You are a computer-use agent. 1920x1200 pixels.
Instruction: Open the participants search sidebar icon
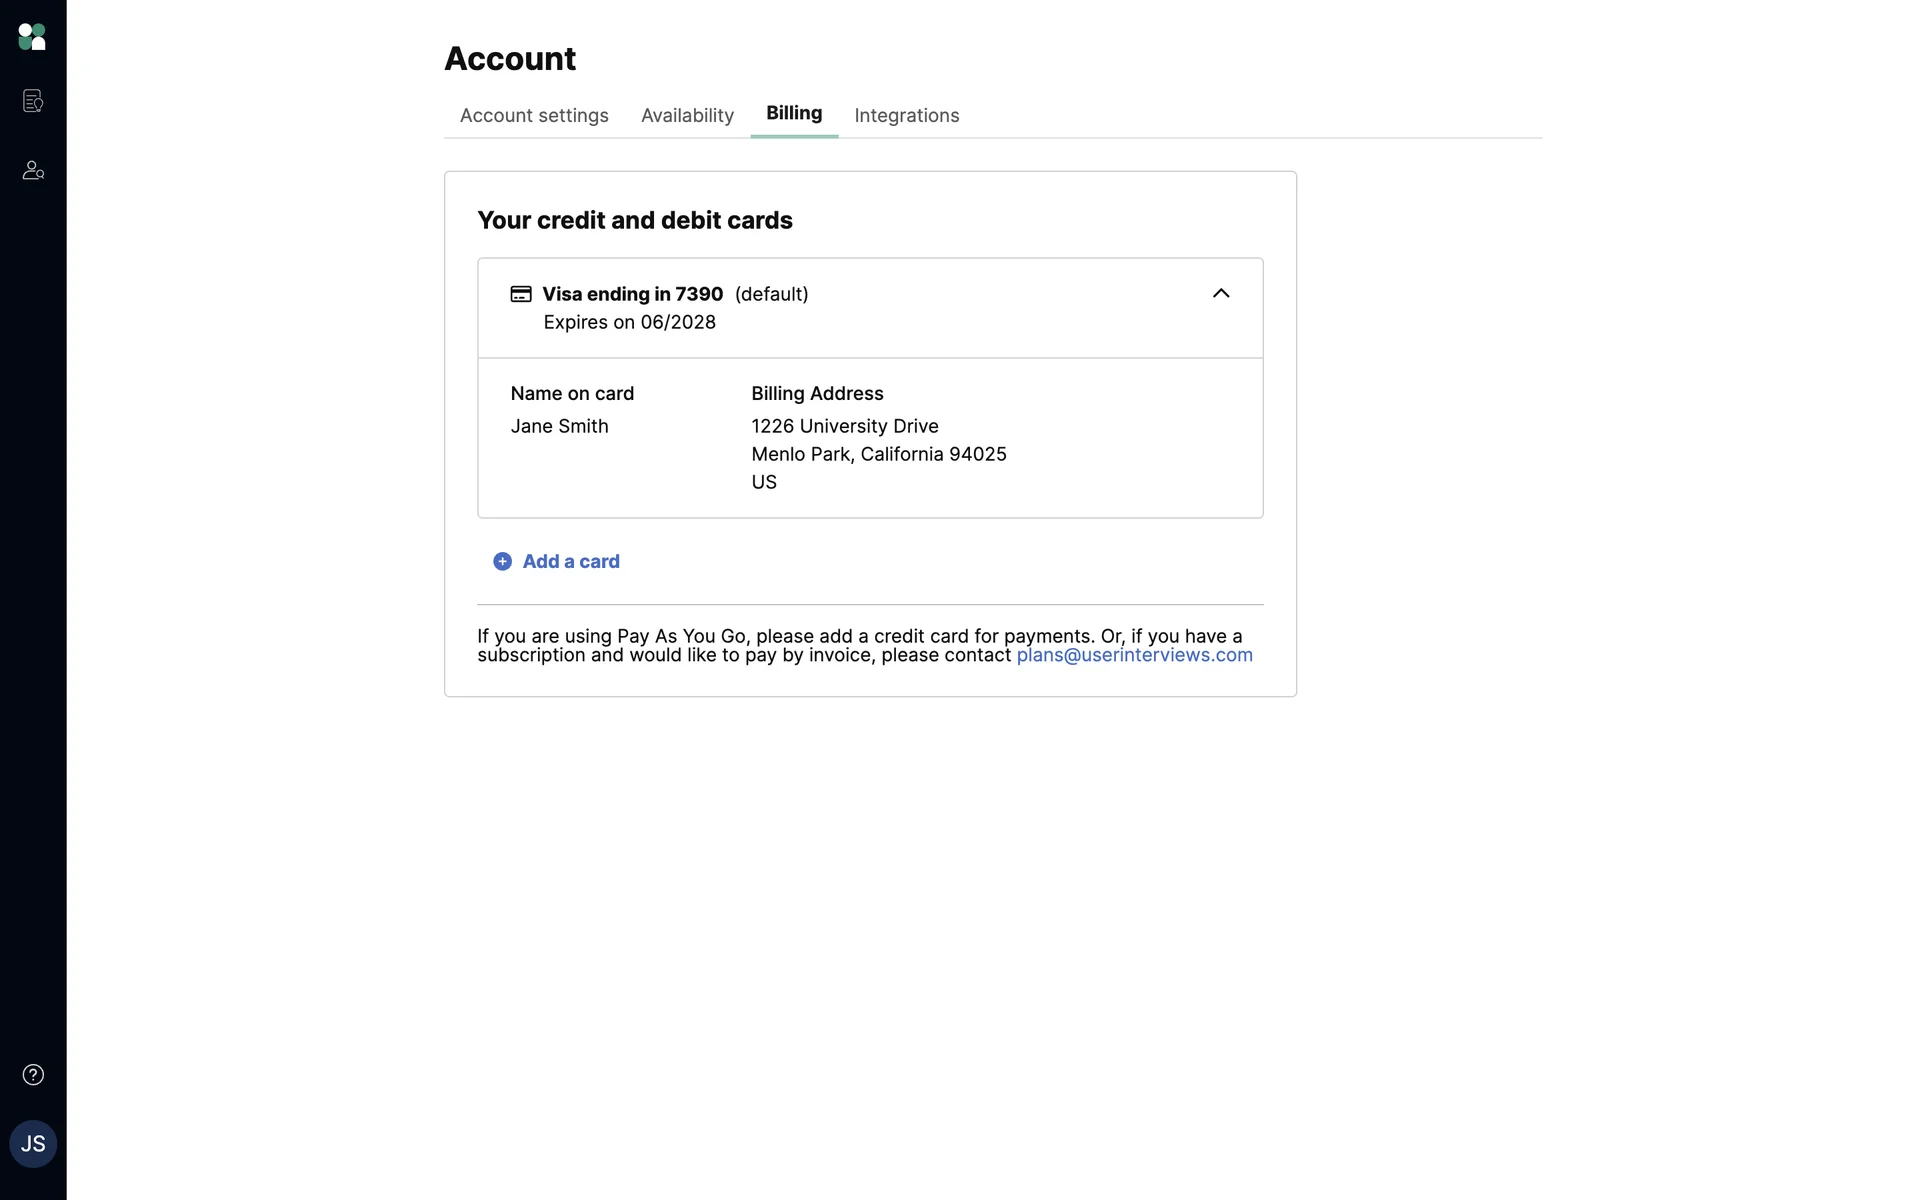click(x=33, y=170)
